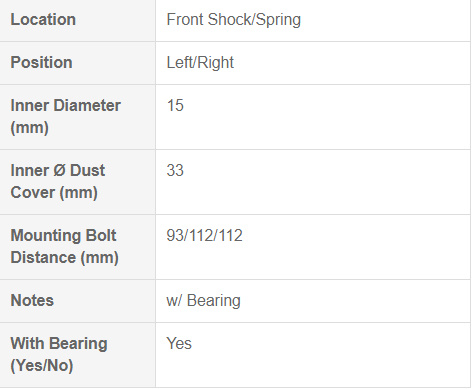Select the dust cover value 33
This screenshot has height=389, width=473.
[175, 170]
